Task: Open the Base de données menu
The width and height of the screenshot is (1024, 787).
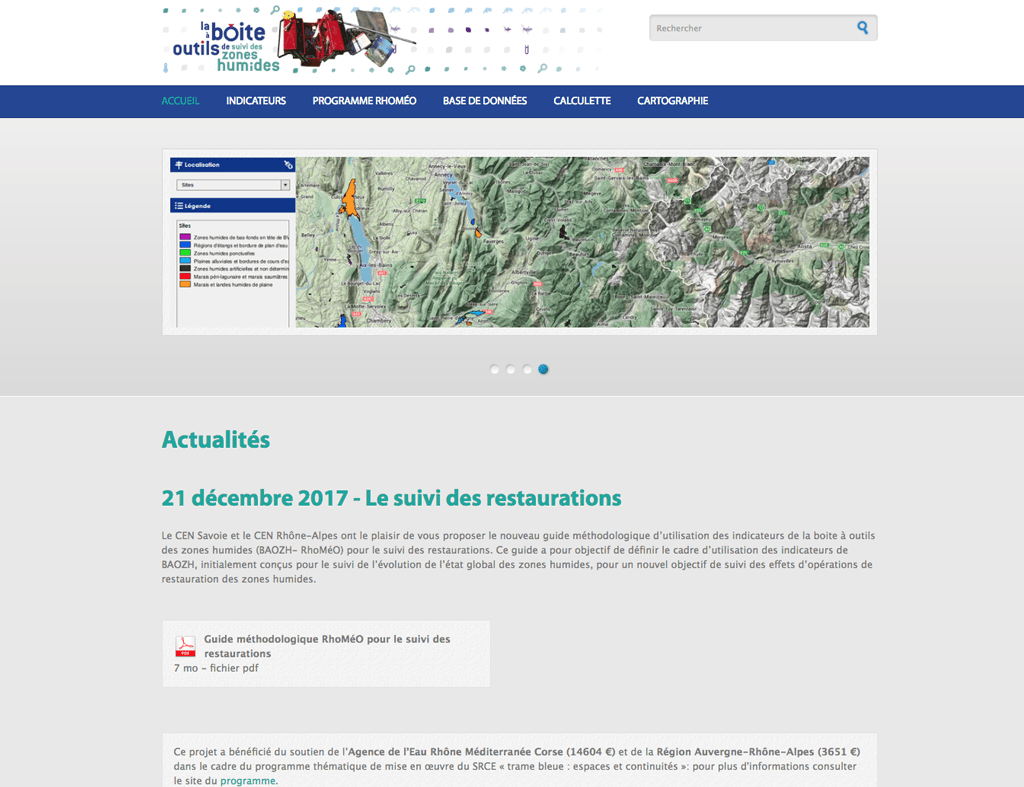Action: [x=485, y=101]
